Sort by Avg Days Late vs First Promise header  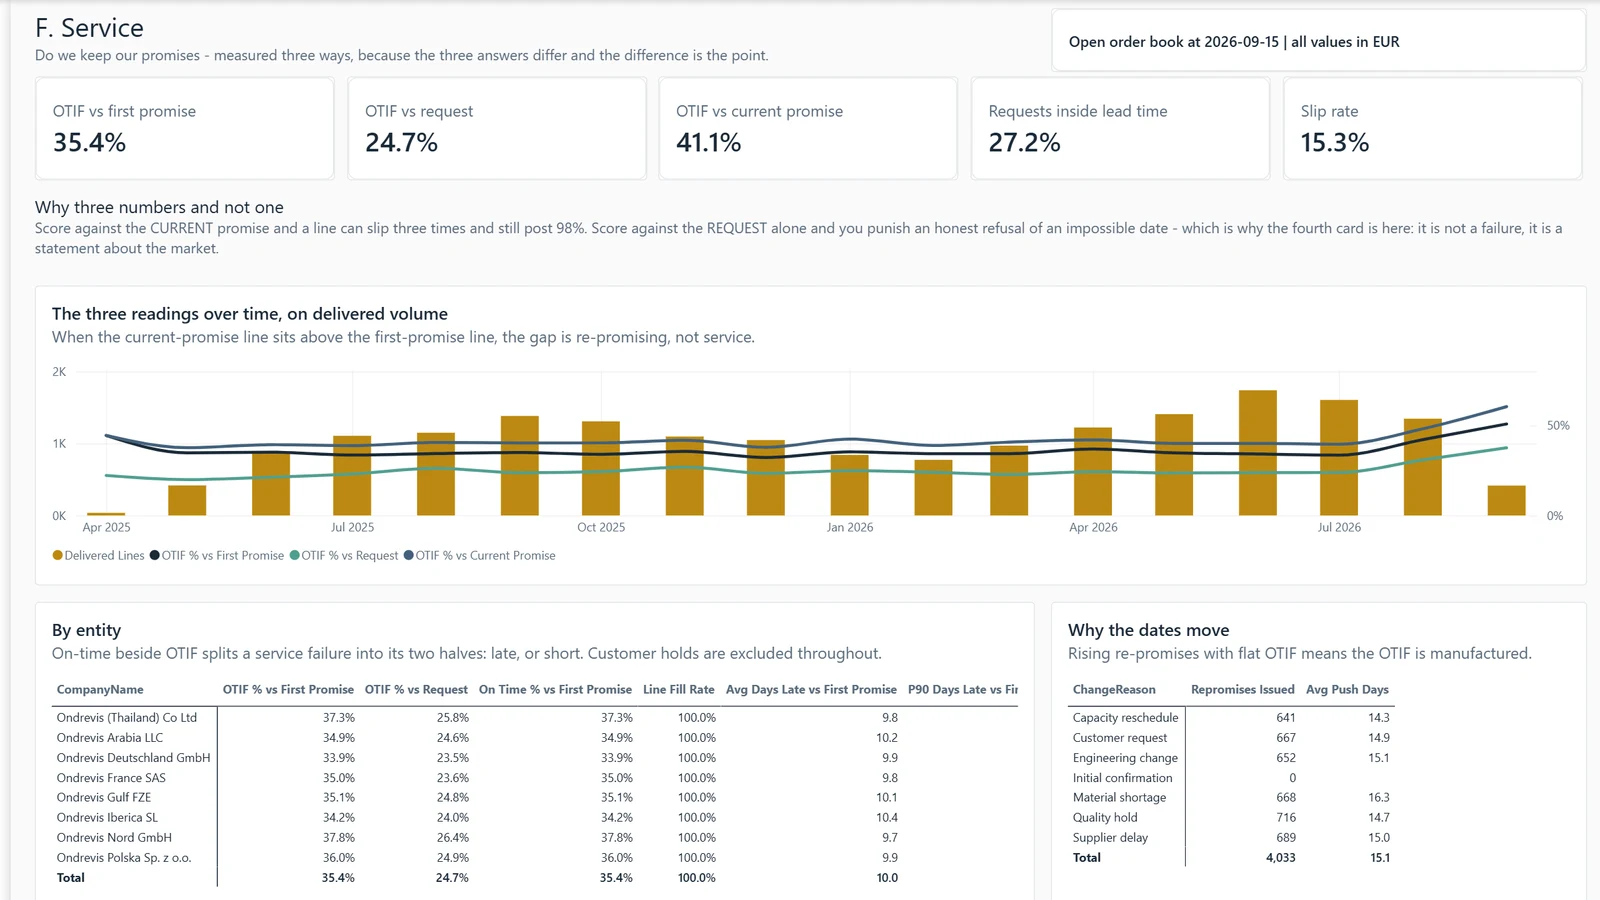(811, 690)
